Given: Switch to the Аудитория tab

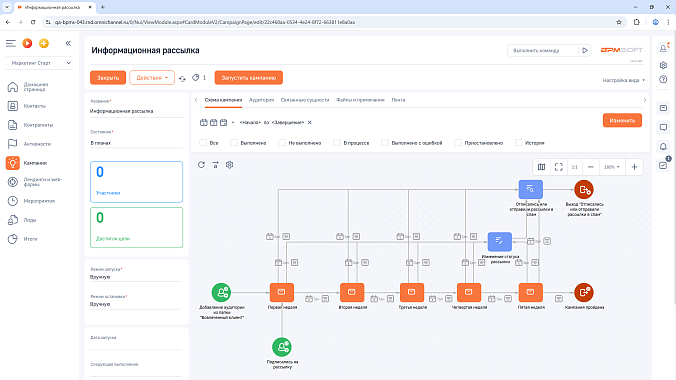Looking at the screenshot, I should 262,100.
